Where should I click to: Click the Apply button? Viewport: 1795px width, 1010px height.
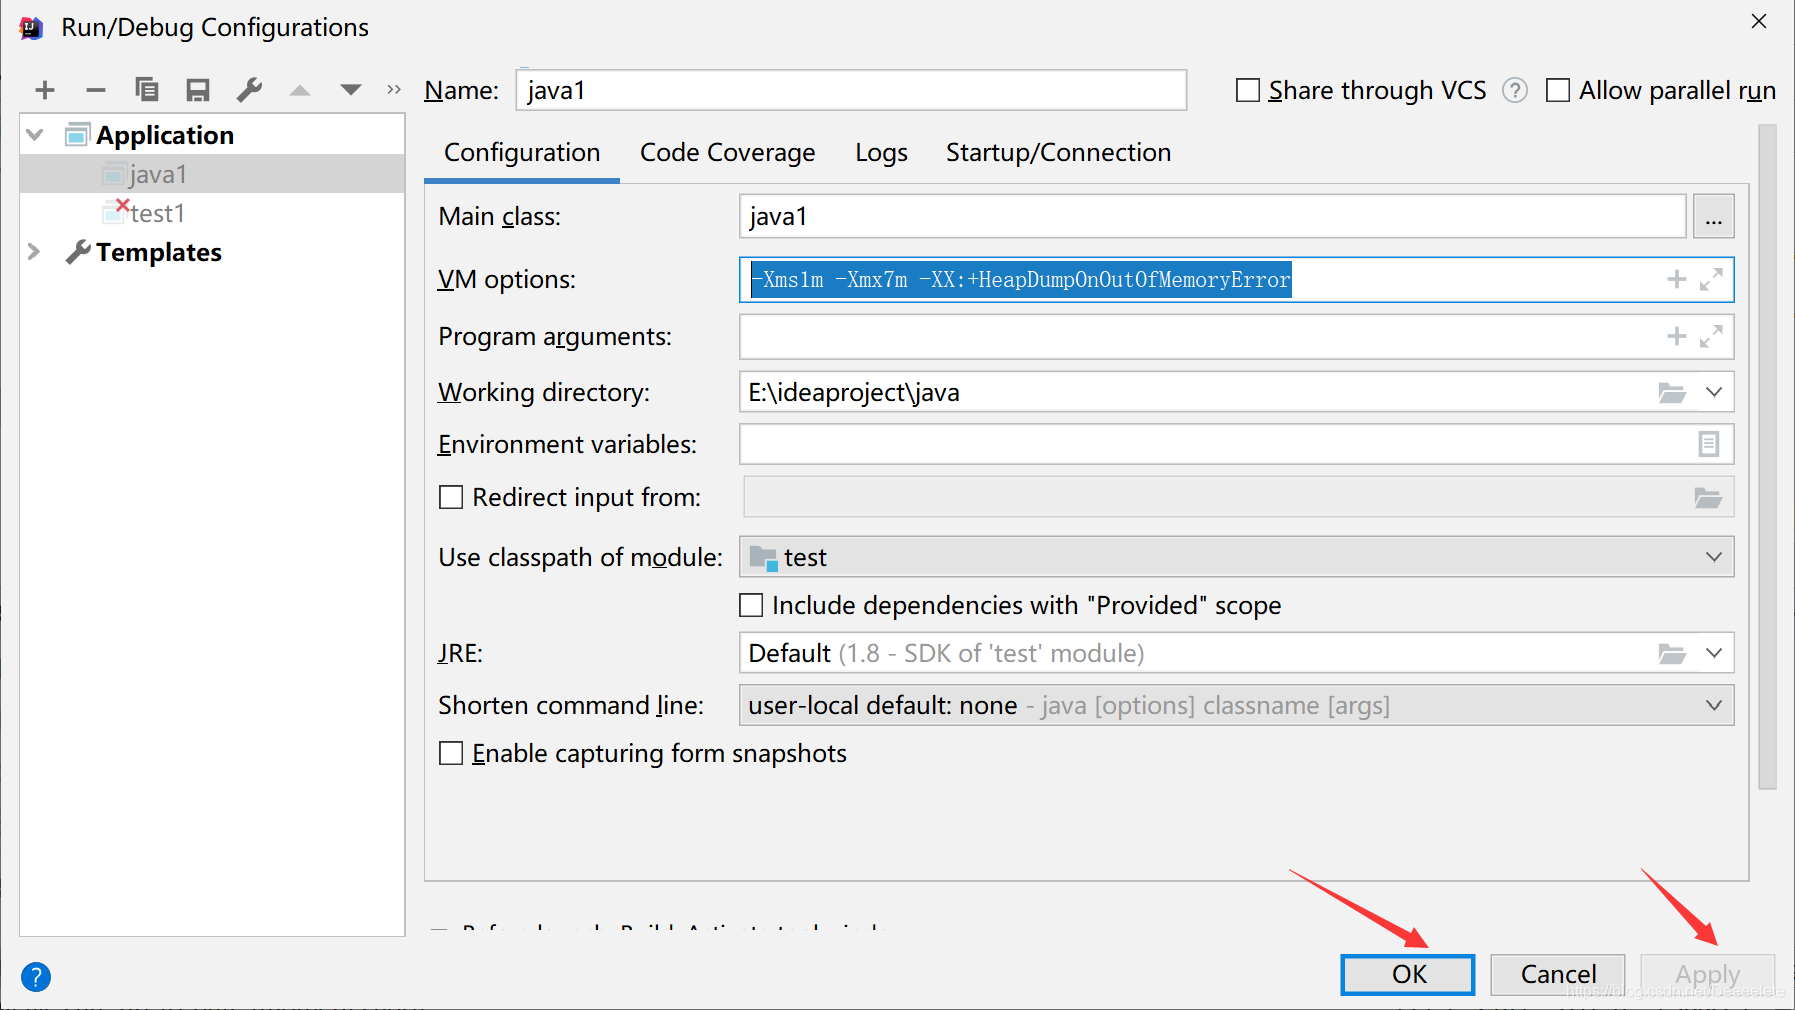[1708, 975]
